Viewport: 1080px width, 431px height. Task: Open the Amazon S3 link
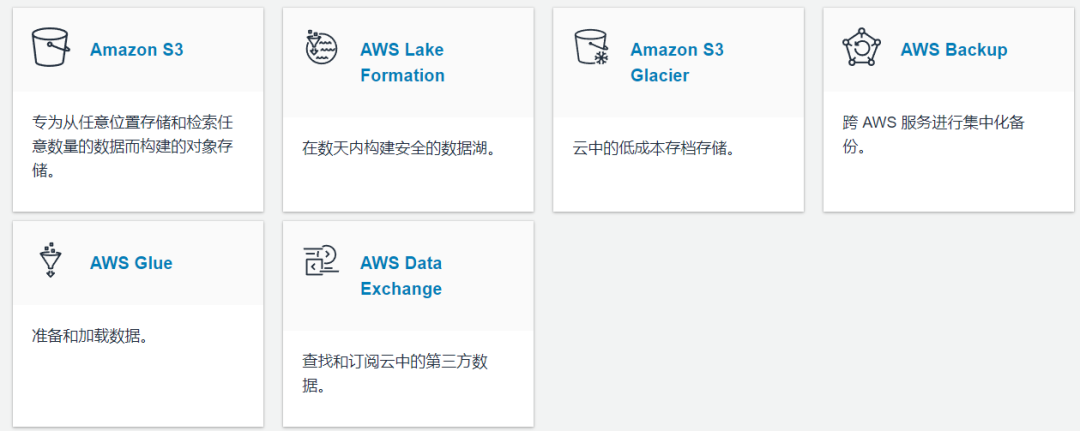[x=136, y=49]
